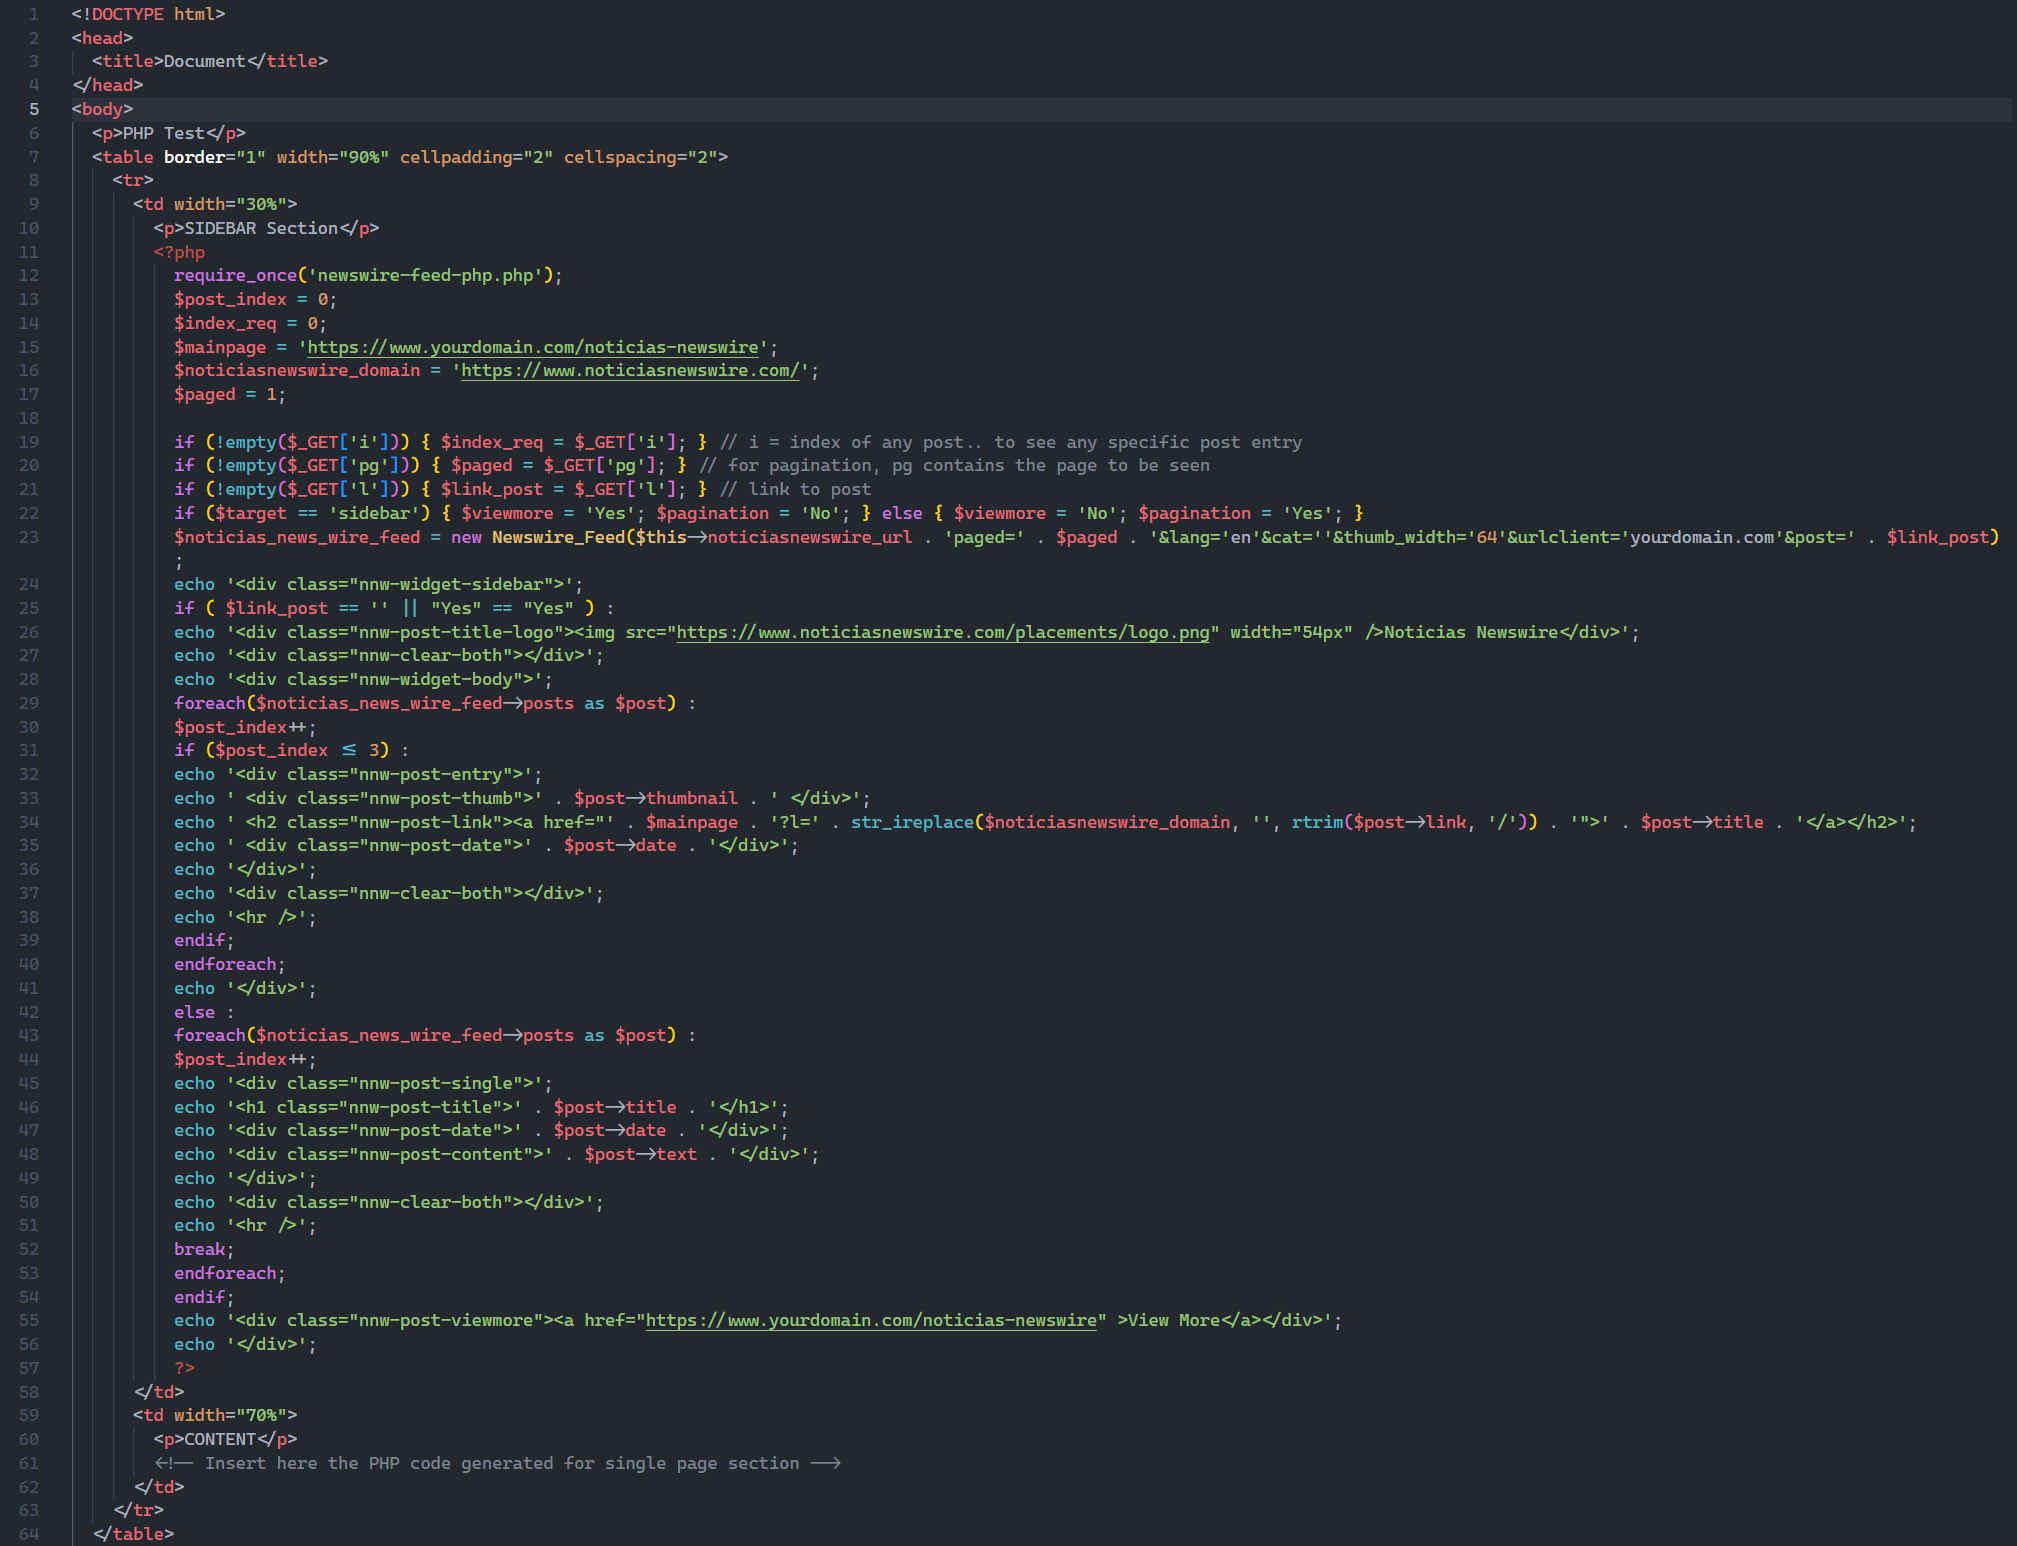Viewport: 2017px width, 1546px height.
Task: Click the nnw-widget-sidebar echo line
Action: [x=378, y=584]
